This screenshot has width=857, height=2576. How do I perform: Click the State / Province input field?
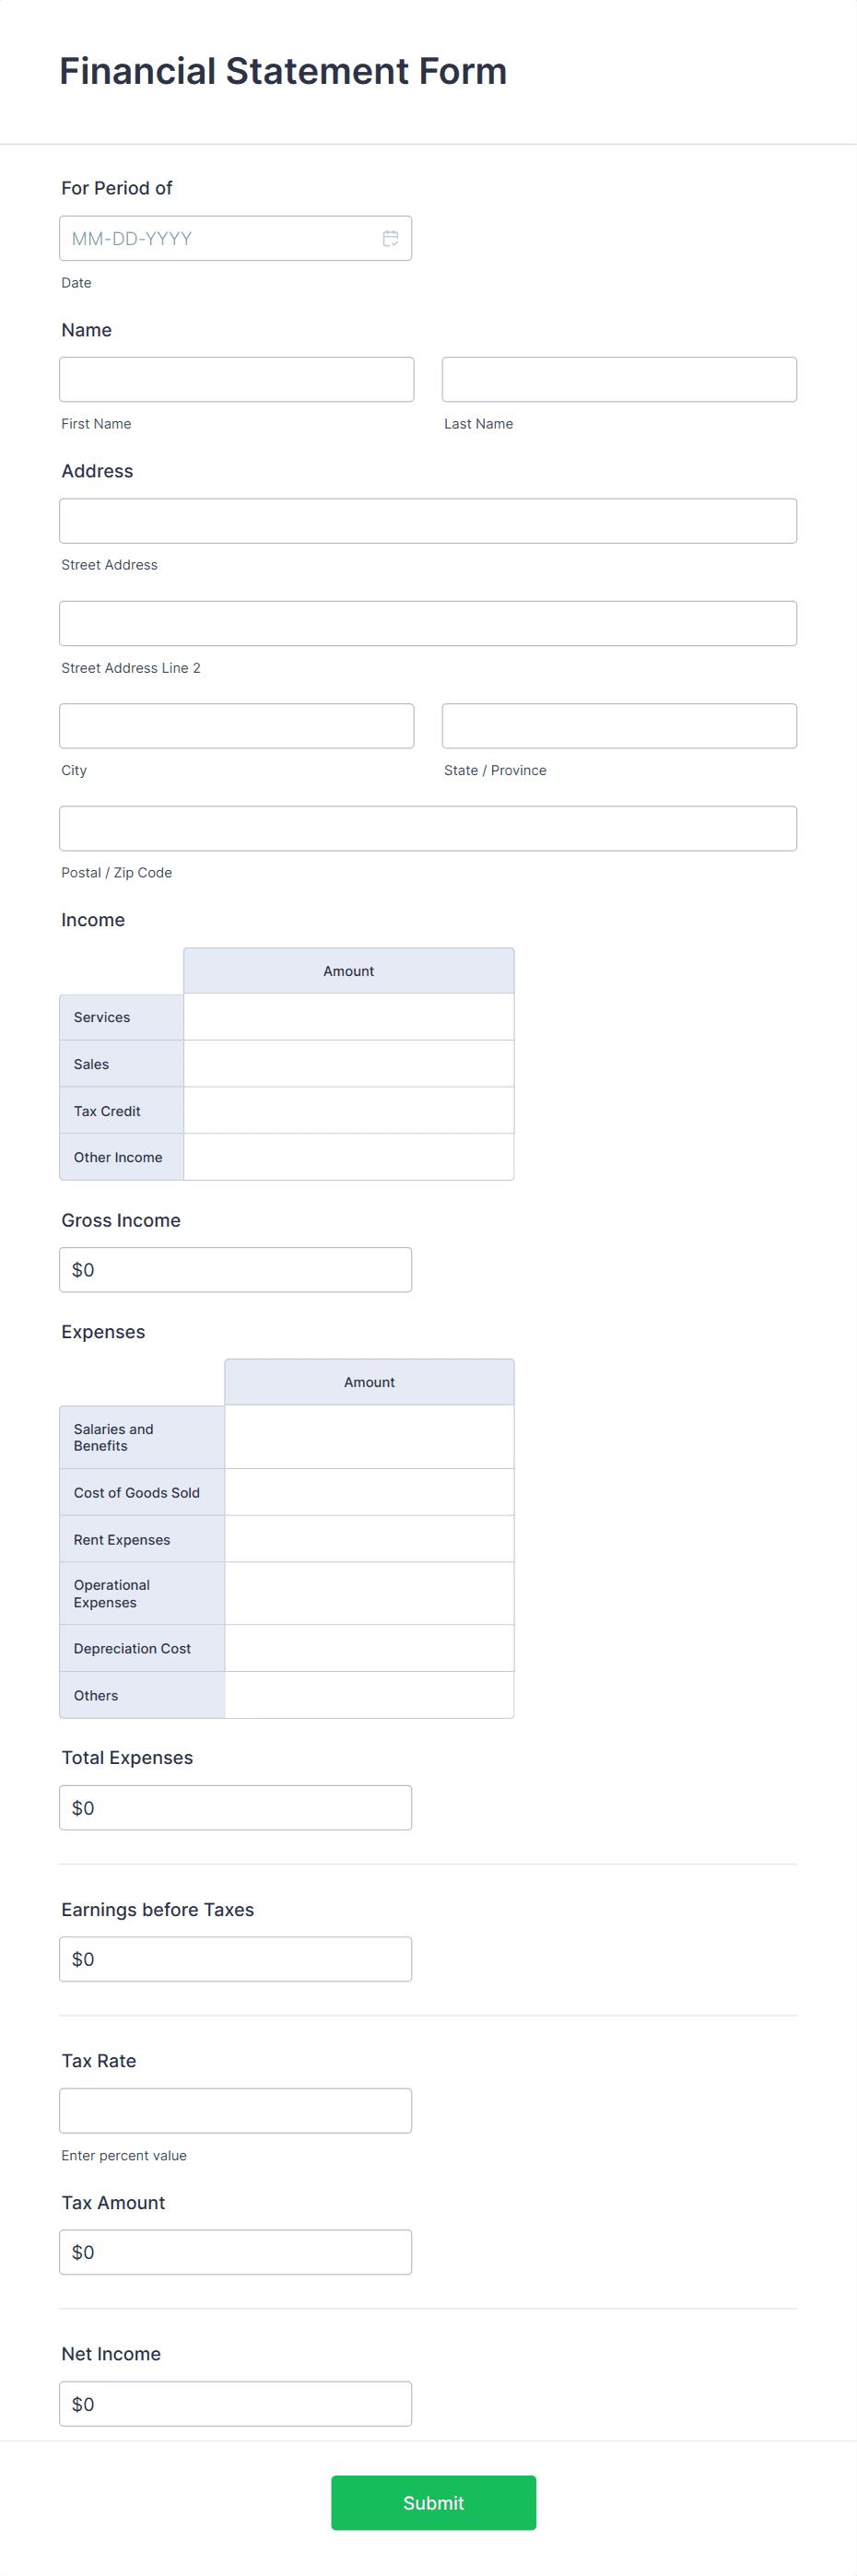click(618, 725)
